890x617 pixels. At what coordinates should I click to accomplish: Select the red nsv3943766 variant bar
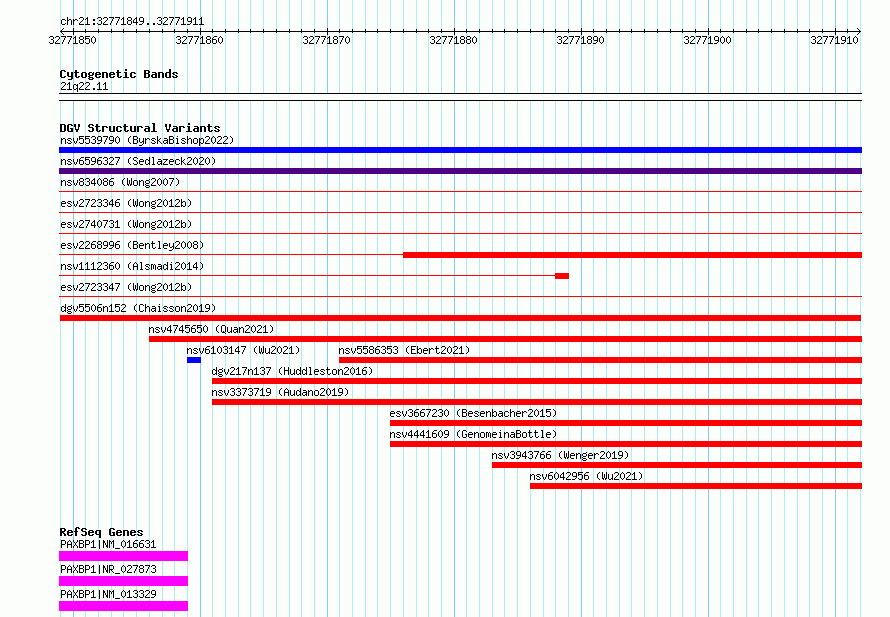(677, 465)
